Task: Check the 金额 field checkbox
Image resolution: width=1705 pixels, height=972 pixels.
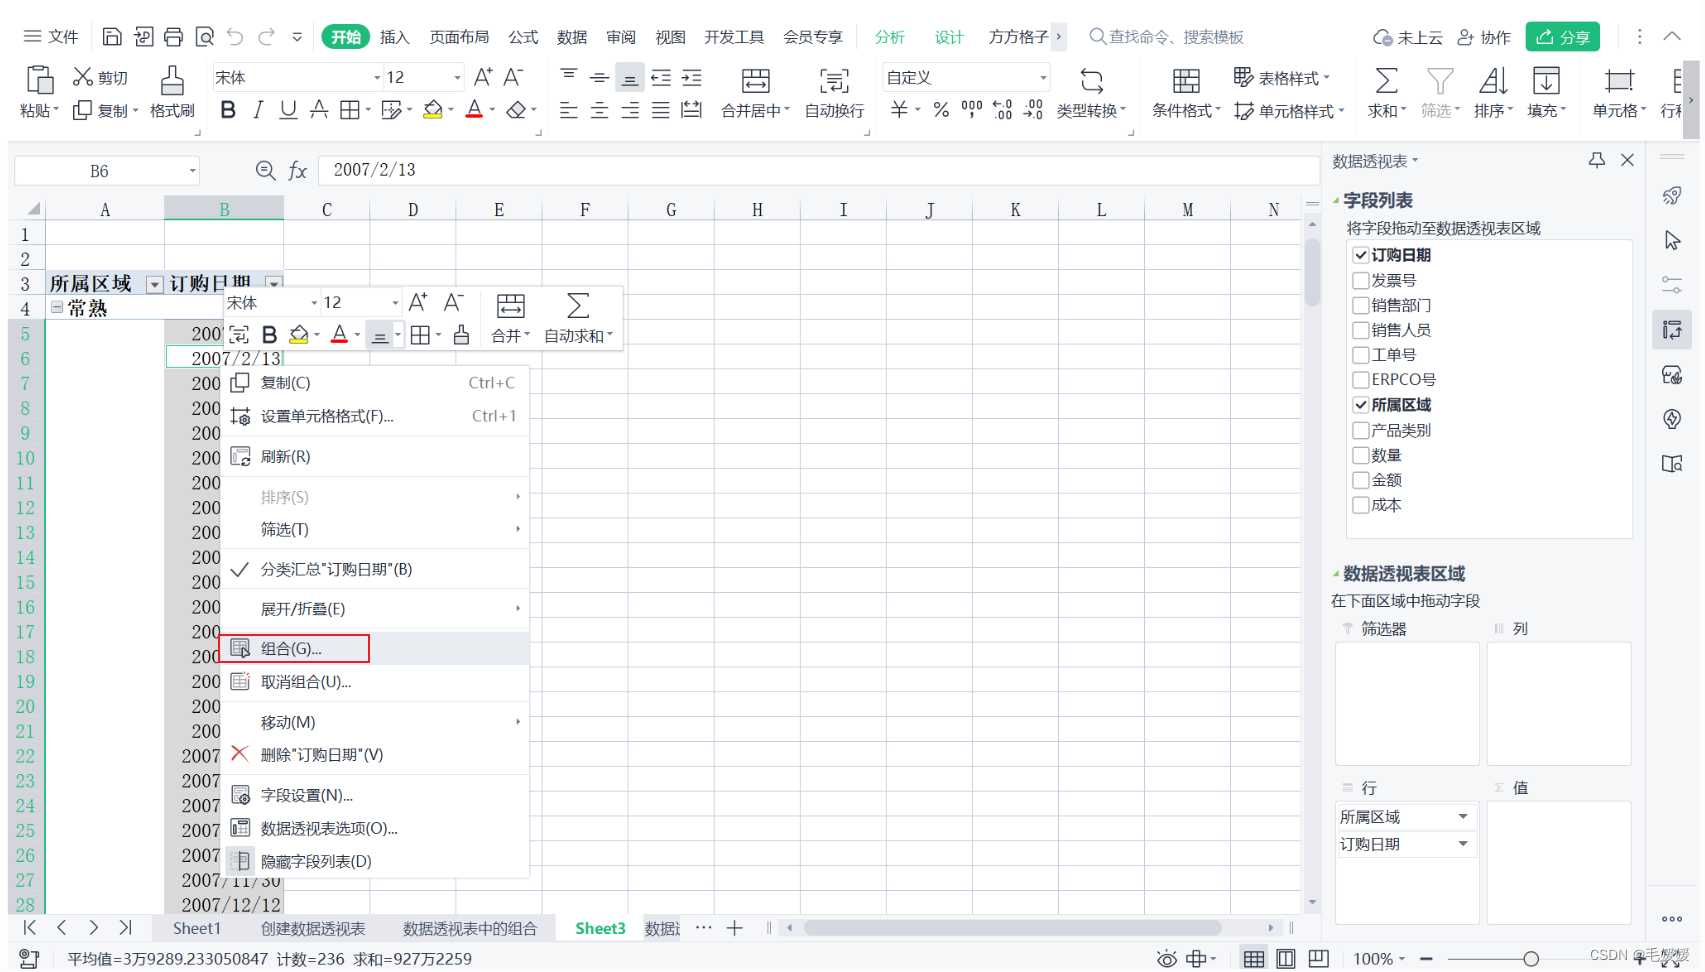Action: 1360,480
